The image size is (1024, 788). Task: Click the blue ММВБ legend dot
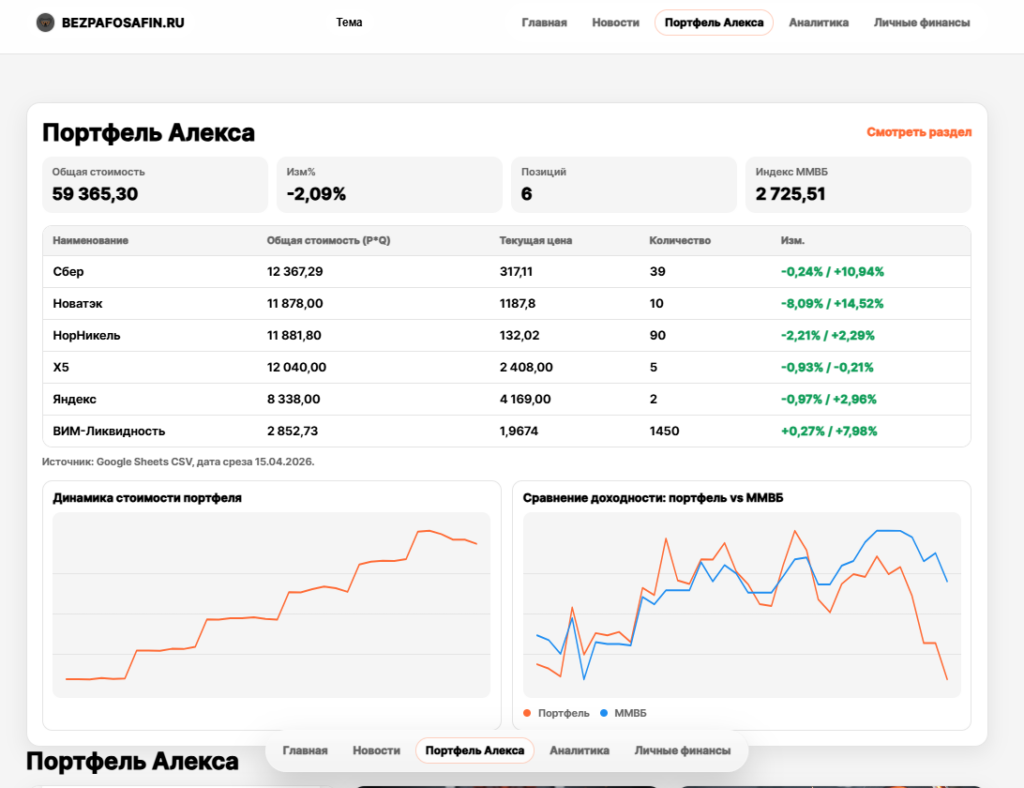pos(603,714)
